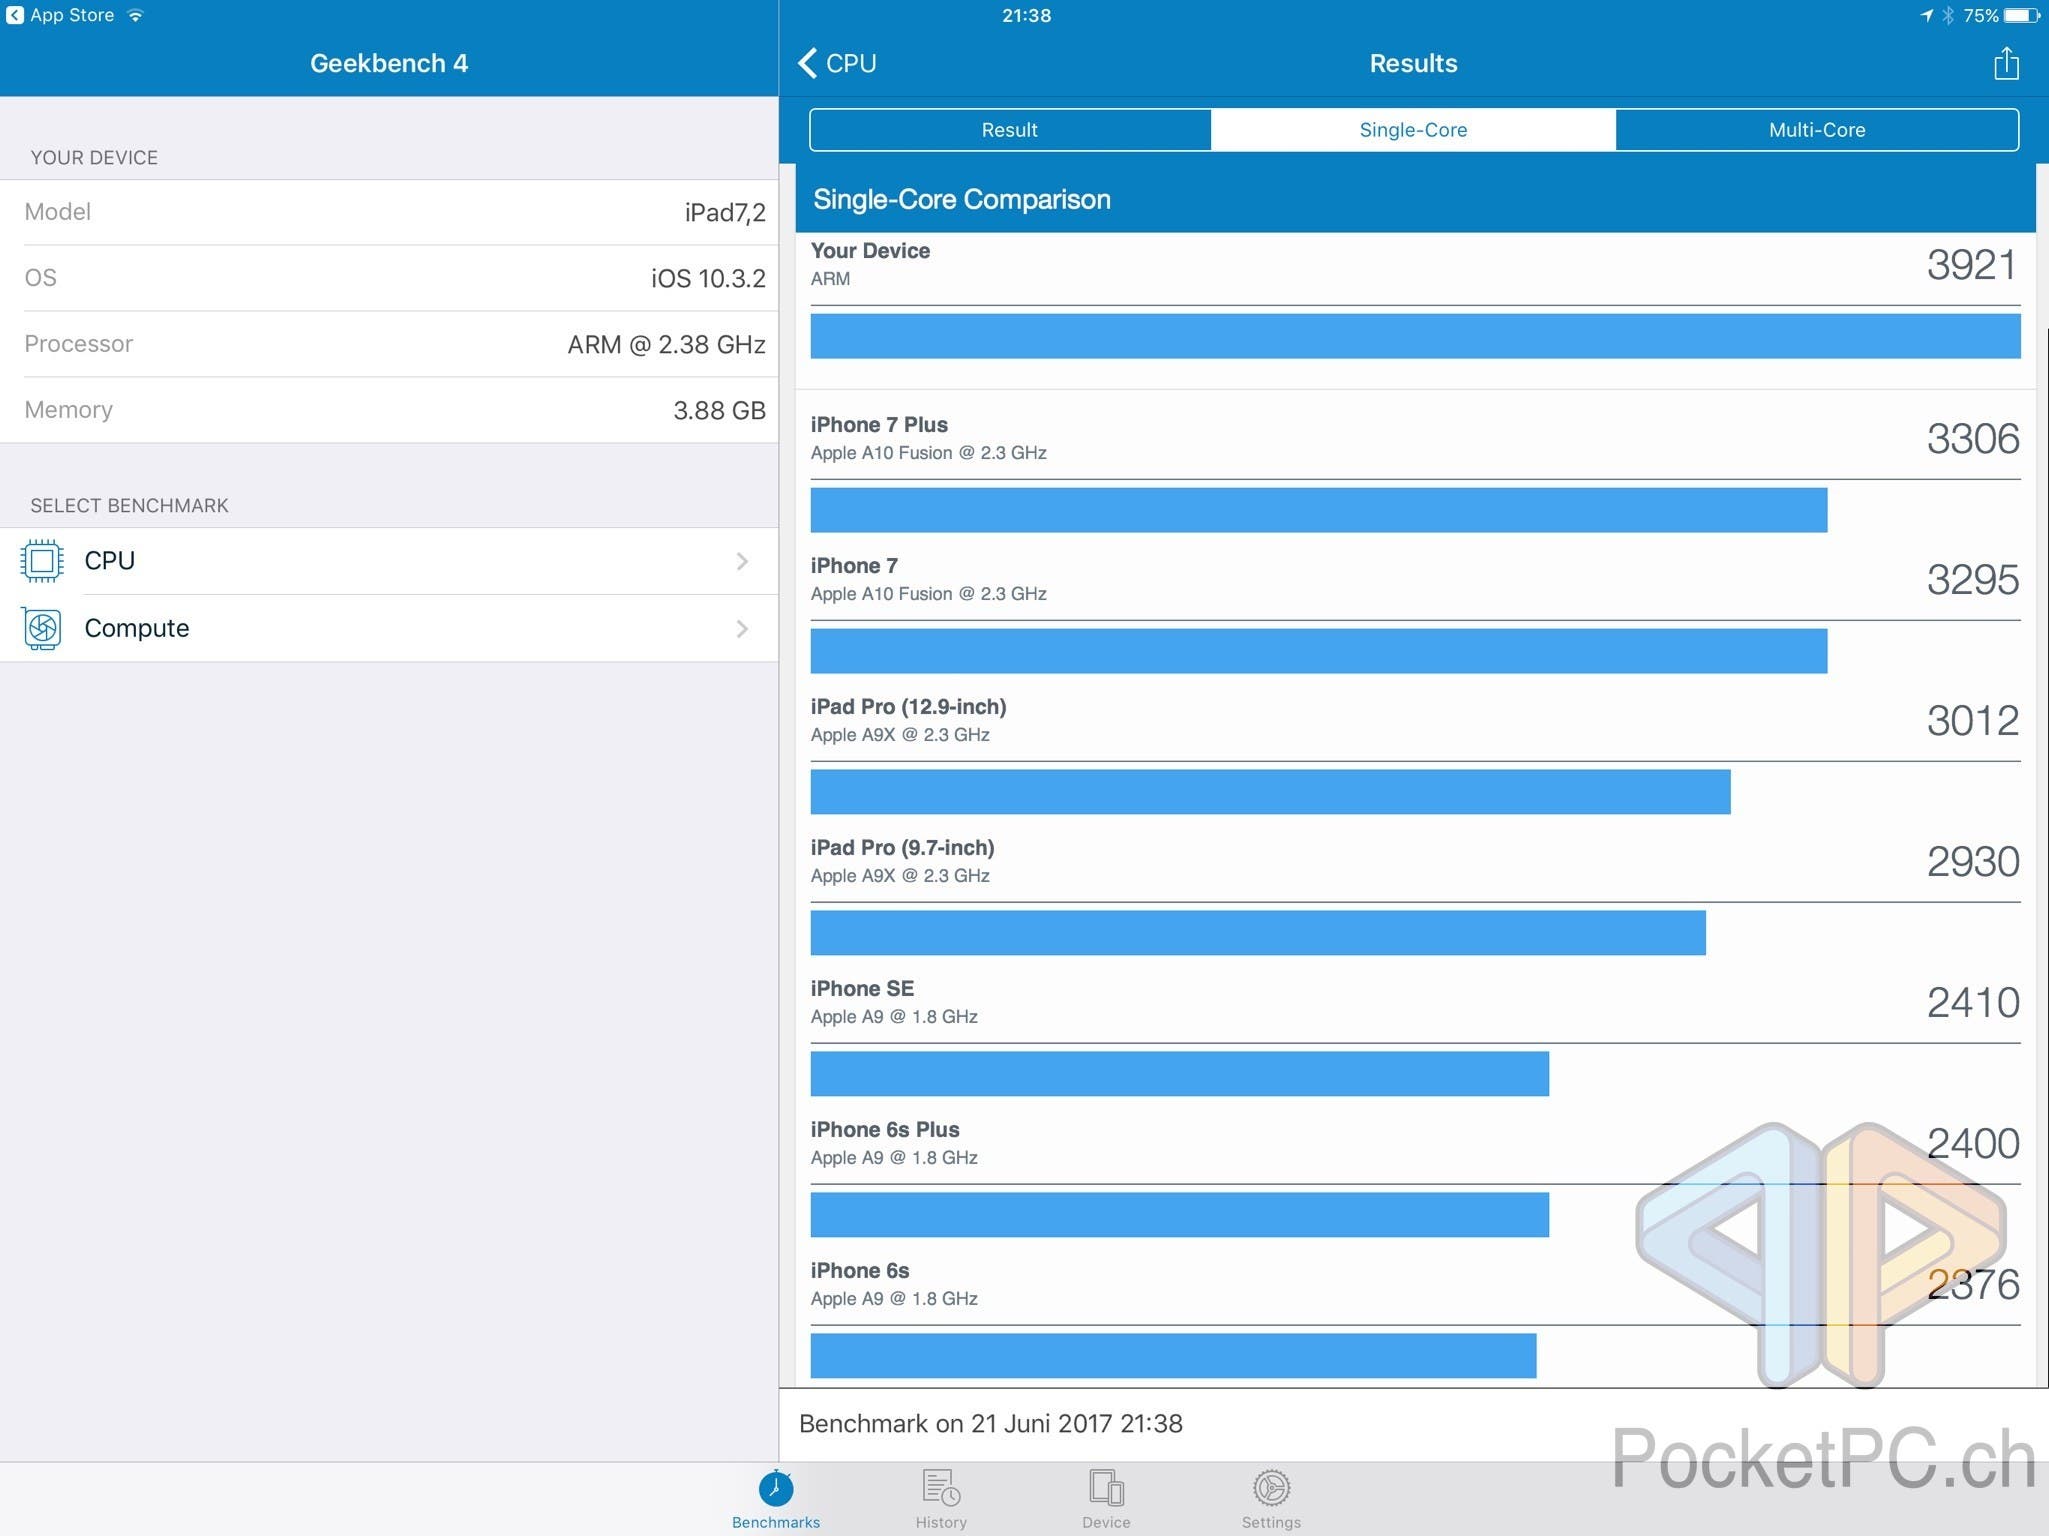Tap the iPhone 6s Plus entry label
This screenshot has width=2049, height=1536.
point(885,1130)
